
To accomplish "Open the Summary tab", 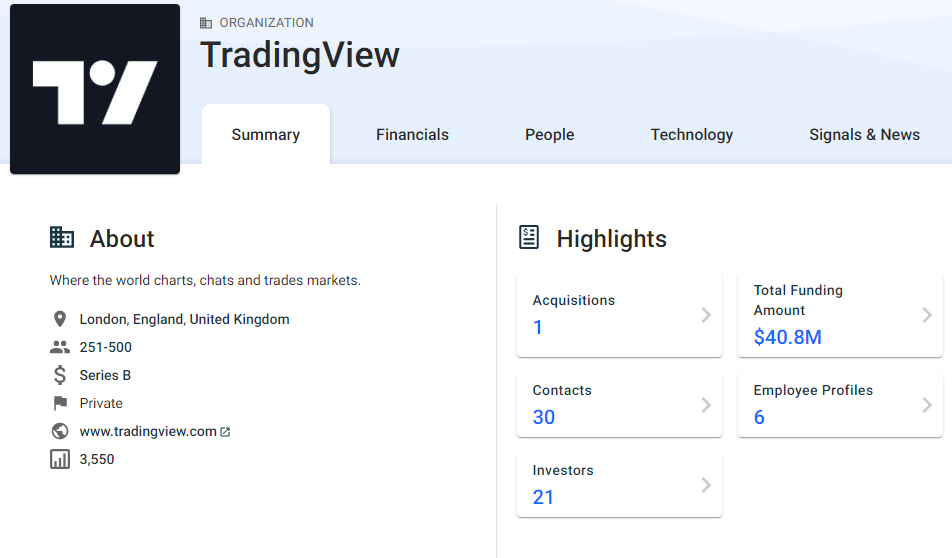I will coord(266,134).
